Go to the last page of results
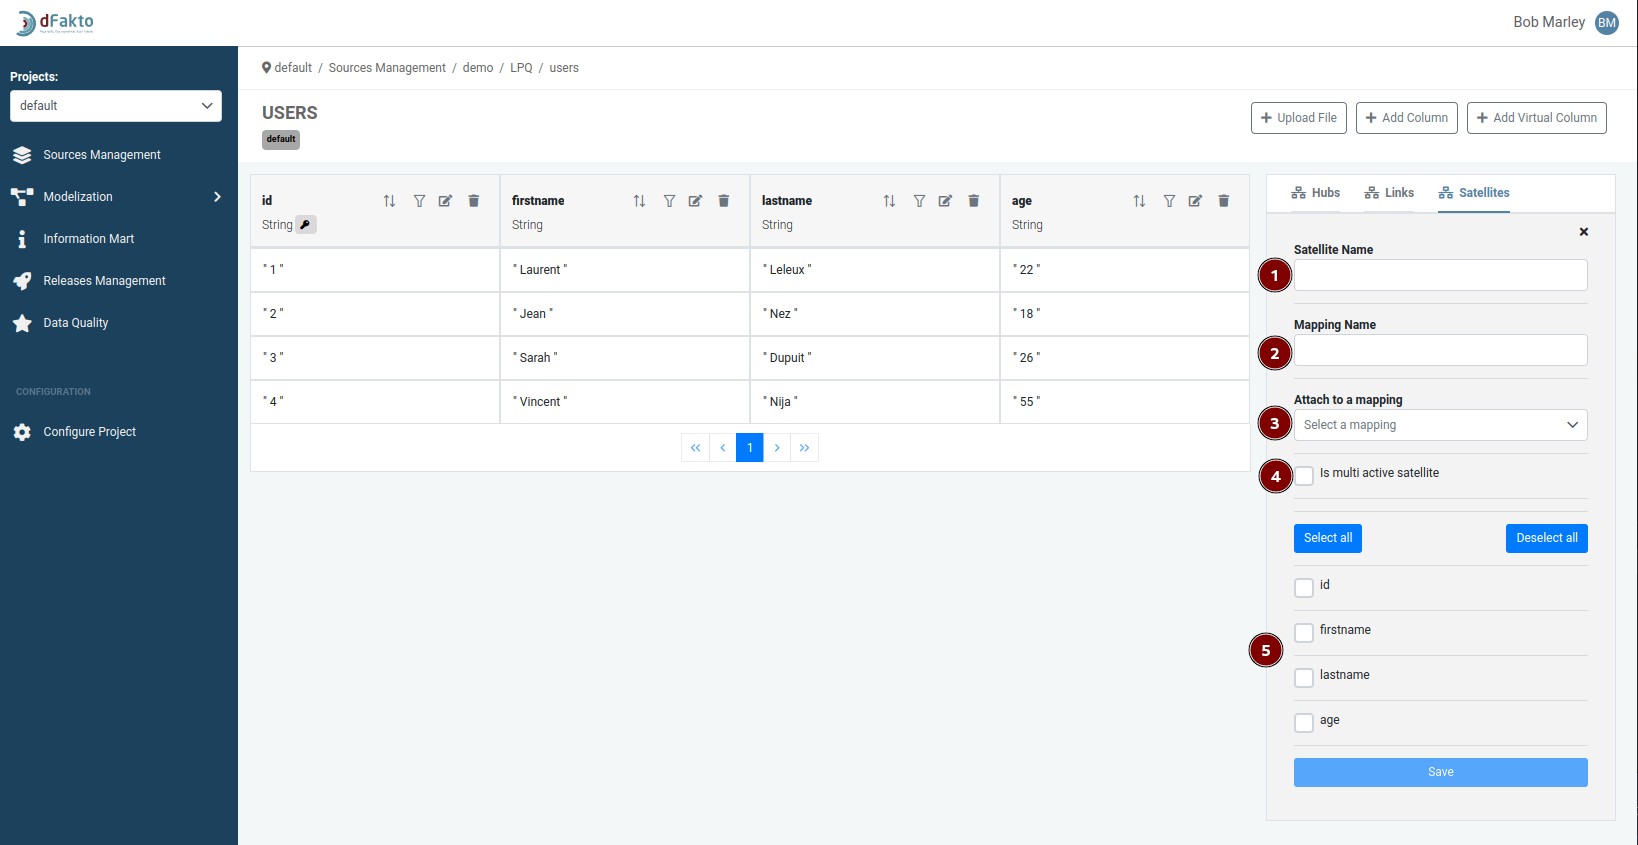Screen dimensions: 1638x845 point(805,448)
